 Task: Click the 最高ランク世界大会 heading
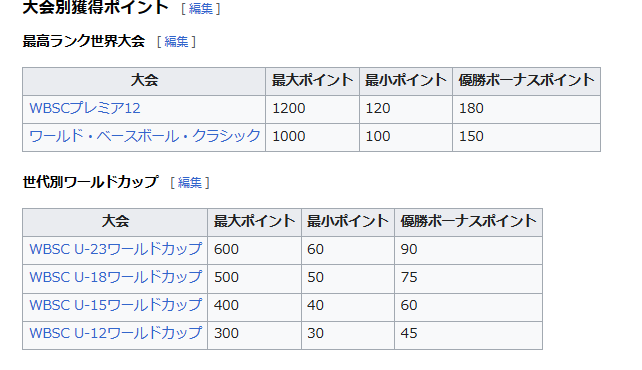pos(84,41)
